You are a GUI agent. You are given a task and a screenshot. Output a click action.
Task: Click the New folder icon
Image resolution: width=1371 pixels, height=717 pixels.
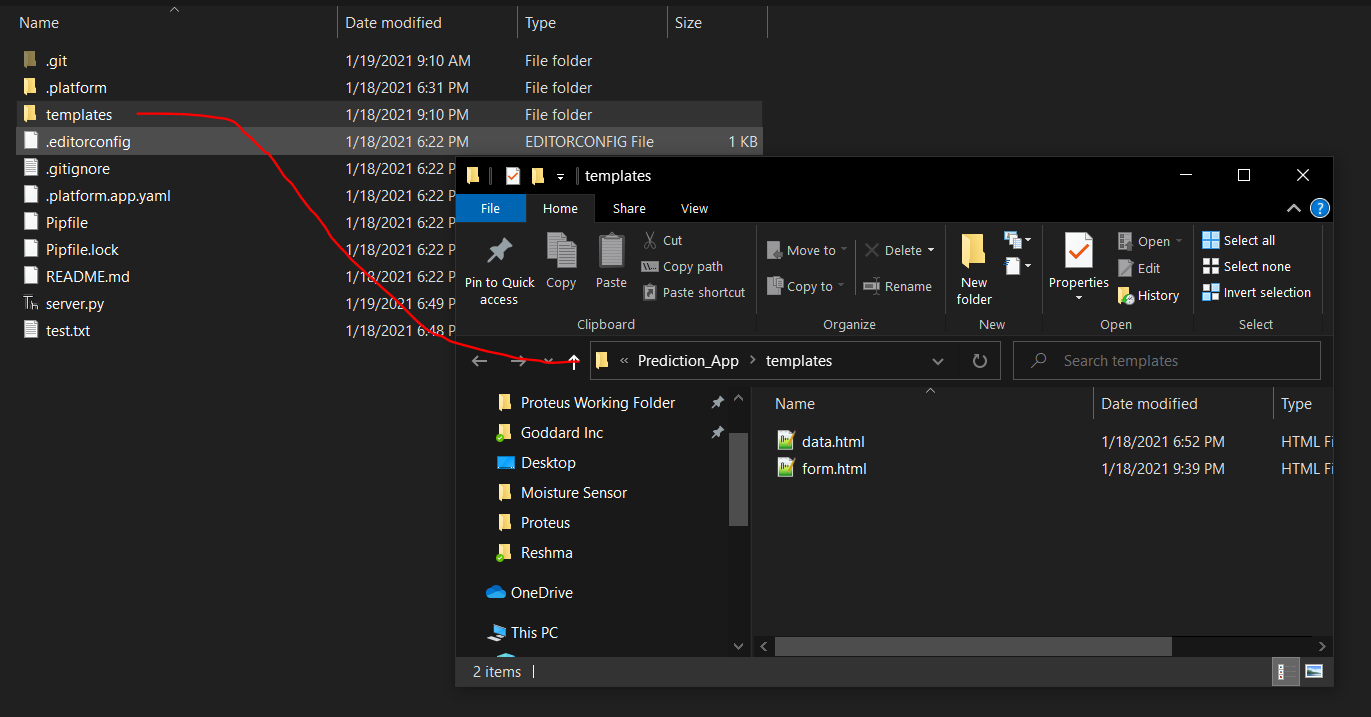[973, 250]
